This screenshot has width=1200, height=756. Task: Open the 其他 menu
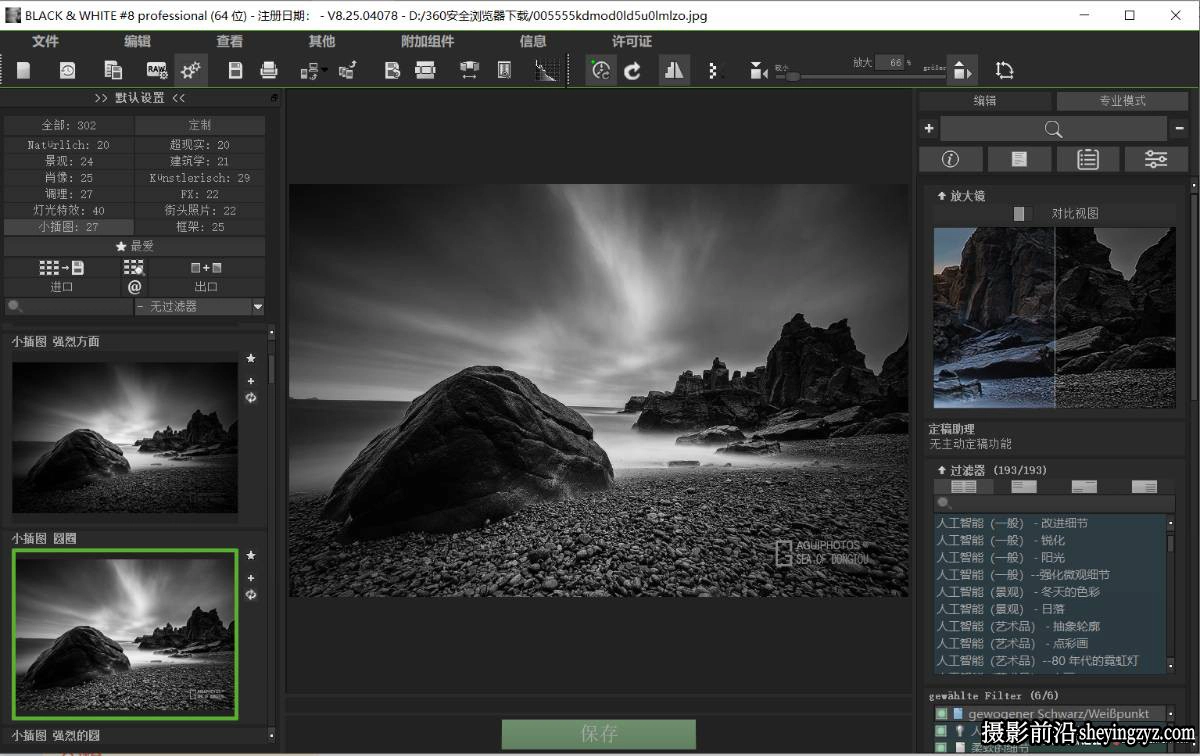pyautogui.click(x=321, y=41)
